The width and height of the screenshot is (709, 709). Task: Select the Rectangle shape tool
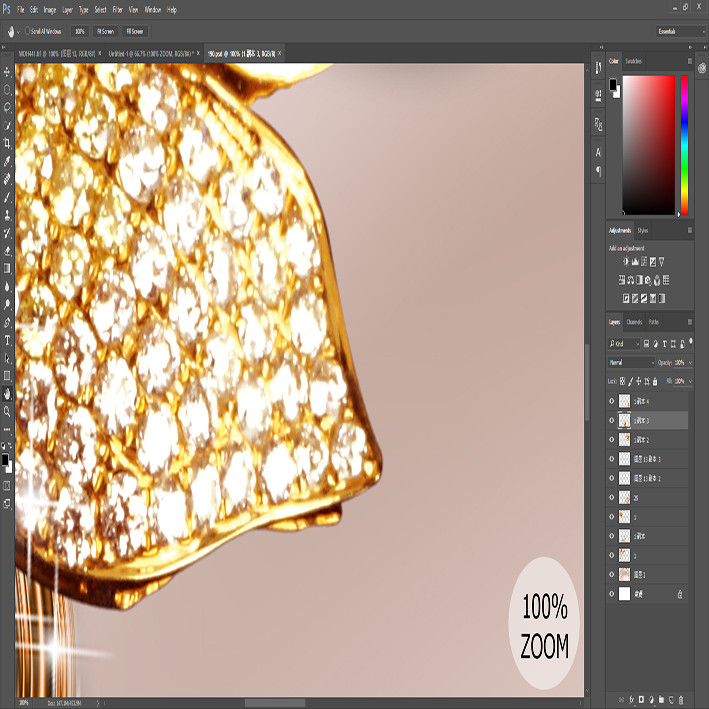point(7,376)
